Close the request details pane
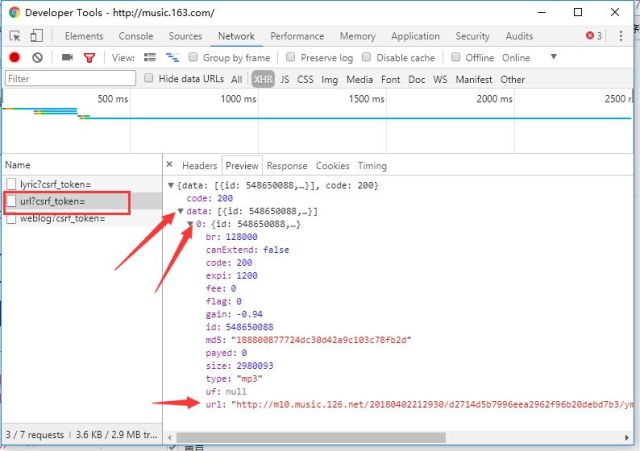The height and width of the screenshot is (451, 640). point(169,164)
